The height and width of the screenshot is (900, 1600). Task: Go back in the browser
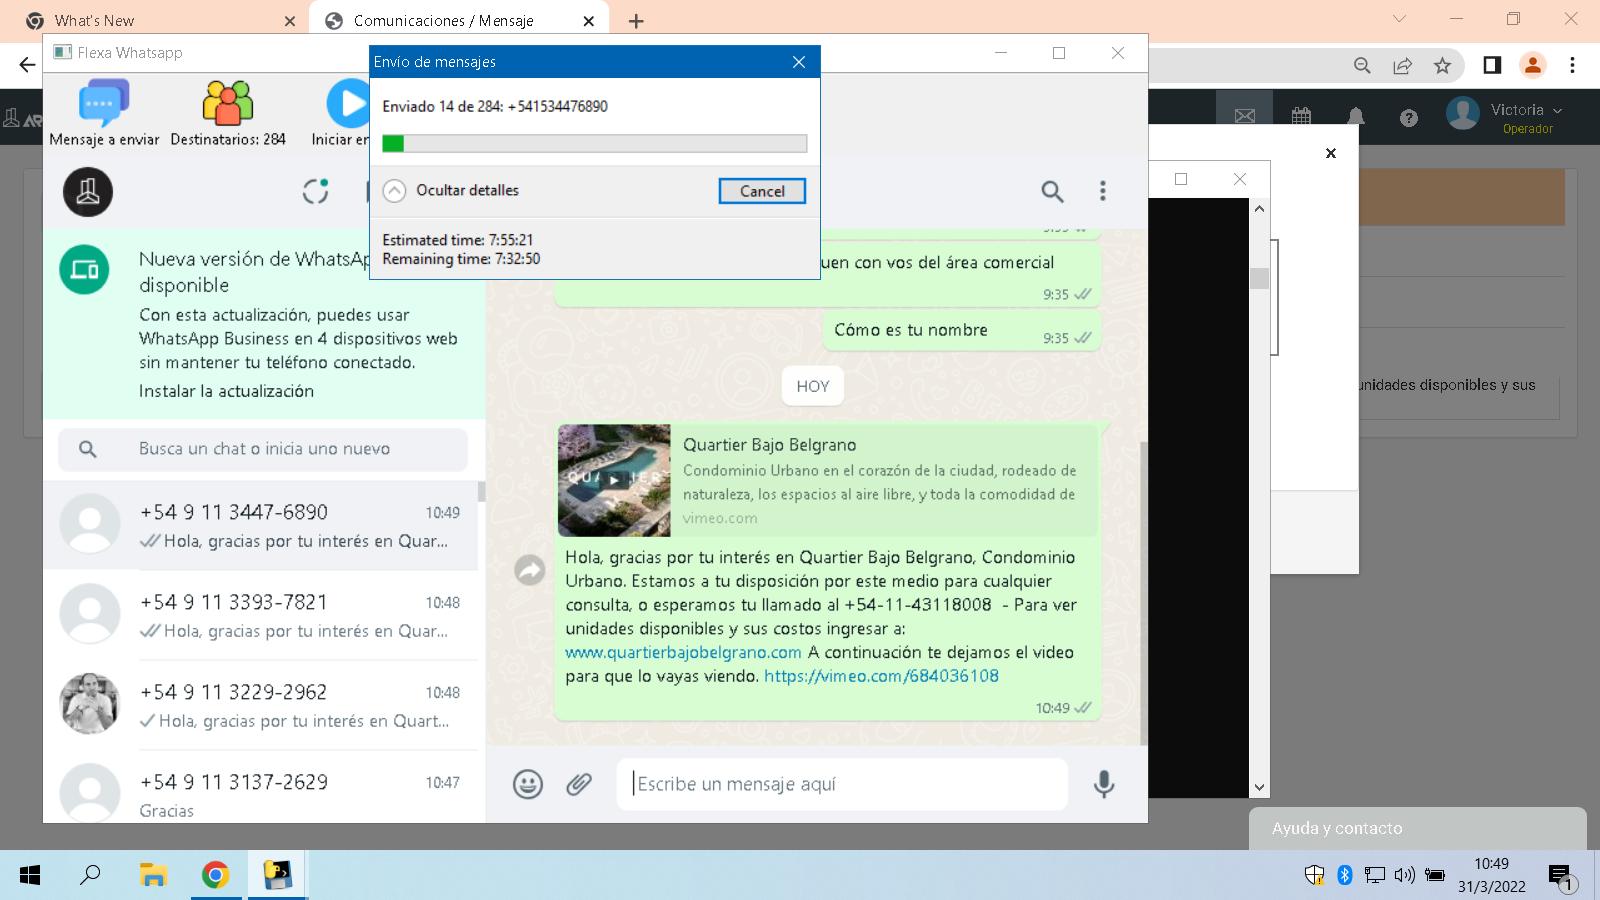click(x=27, y=65)
